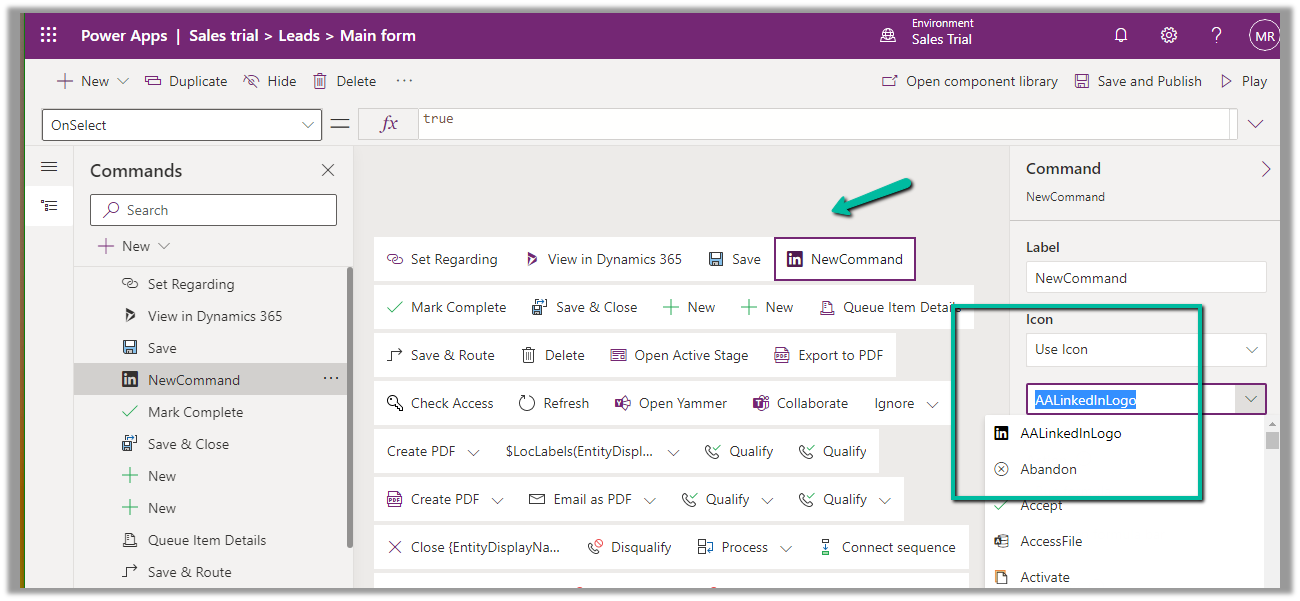Open the Power Apps waffle app launcher
Screen dimensions: 1300x601
click(x=48, y=36)
